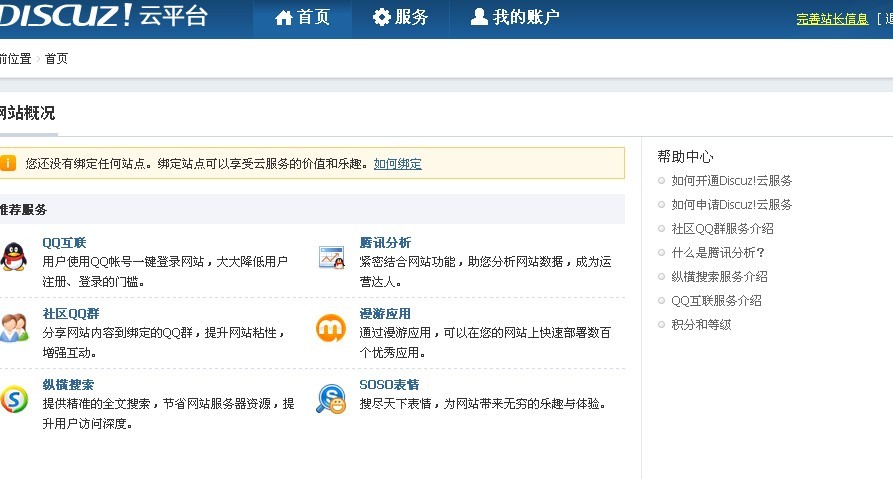Click the QQ互联 description text
The image size is (893, 479).
click(x=165, y=272)
